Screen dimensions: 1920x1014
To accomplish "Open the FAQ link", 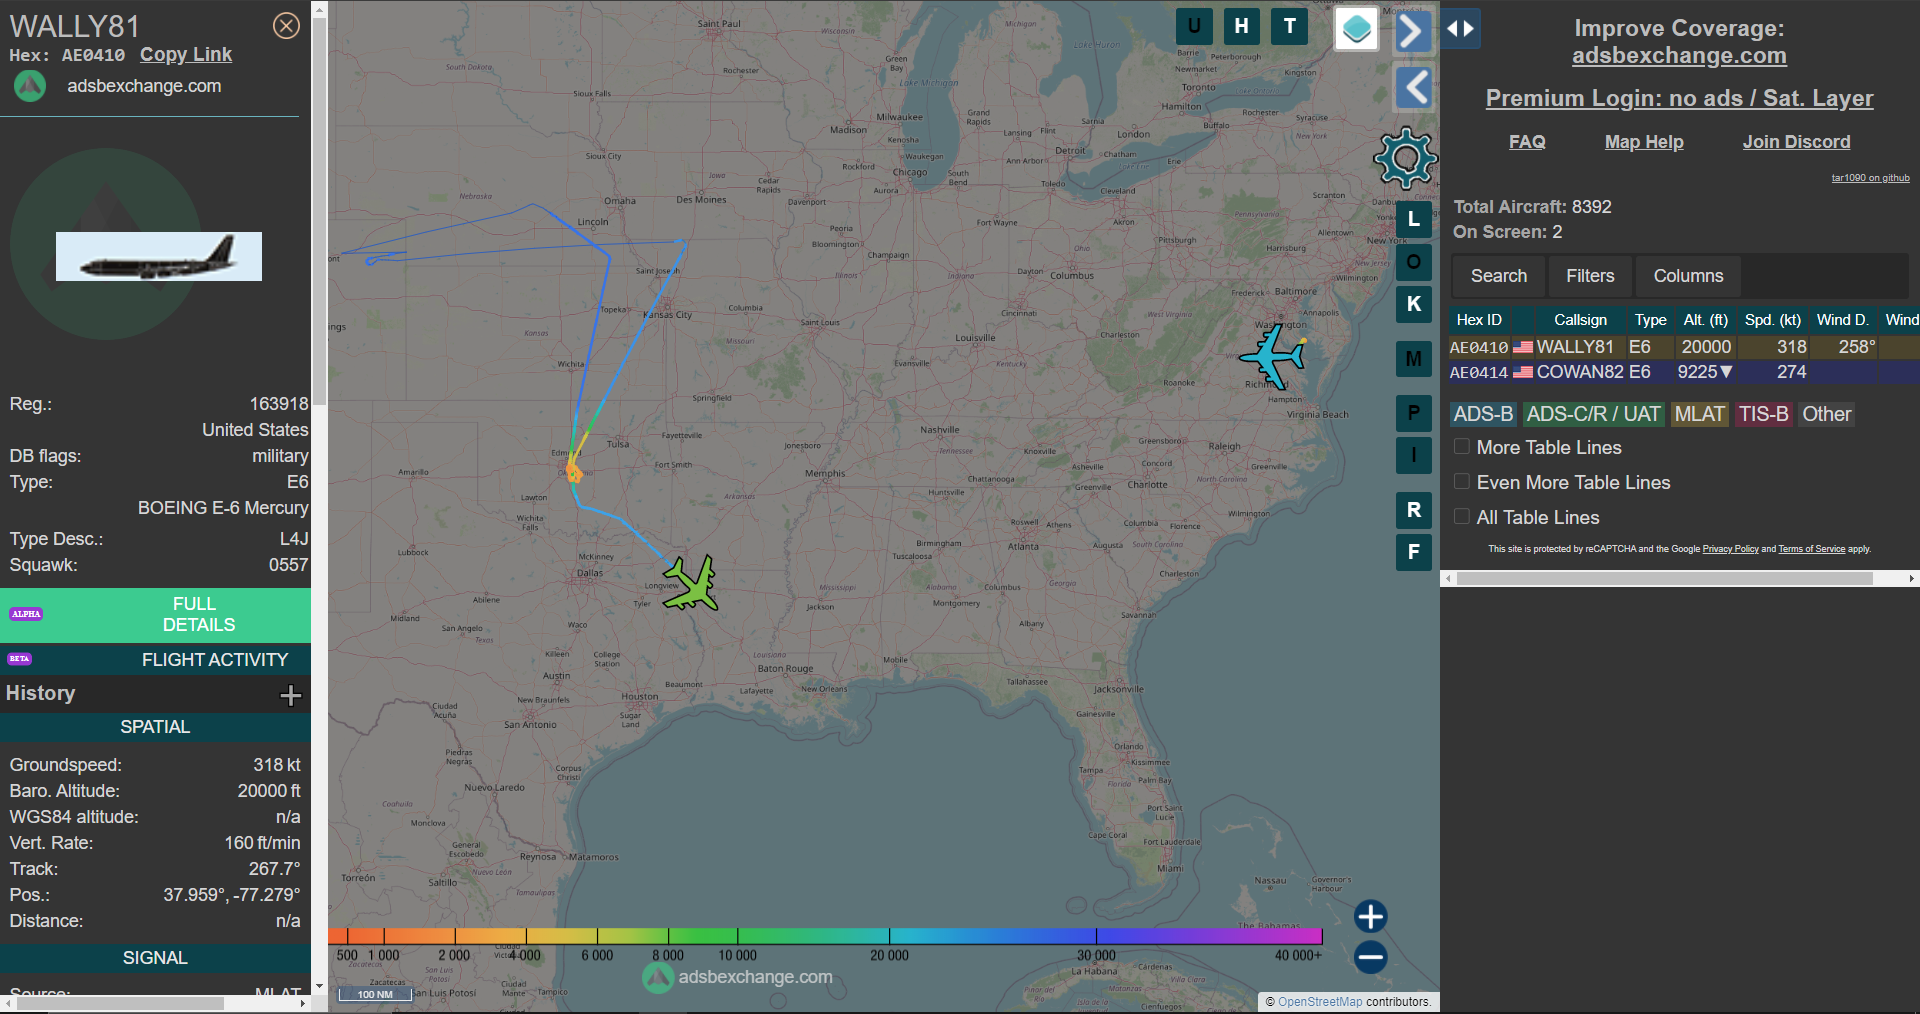I will pyautogui.click(x=1527, y=142).
